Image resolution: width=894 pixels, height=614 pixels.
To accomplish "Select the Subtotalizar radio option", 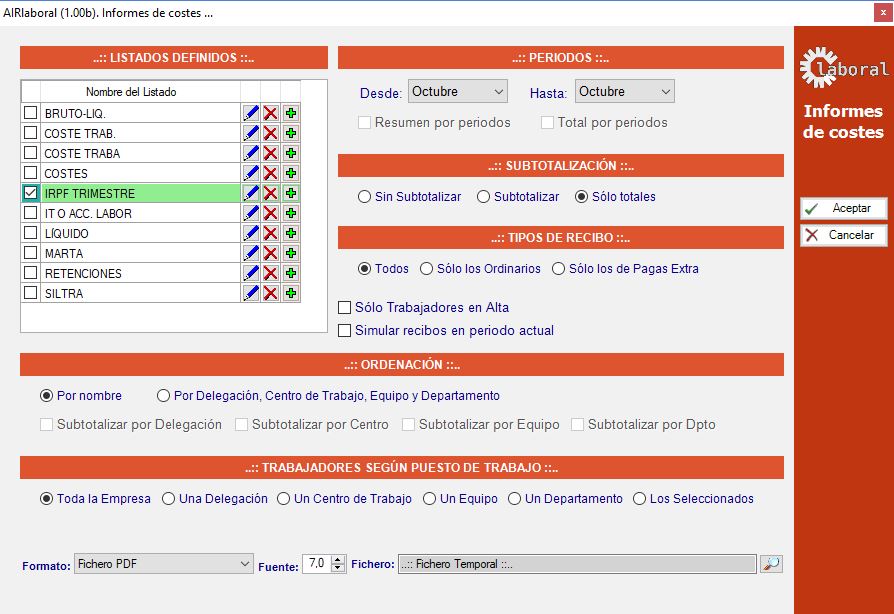I will 484,197.
